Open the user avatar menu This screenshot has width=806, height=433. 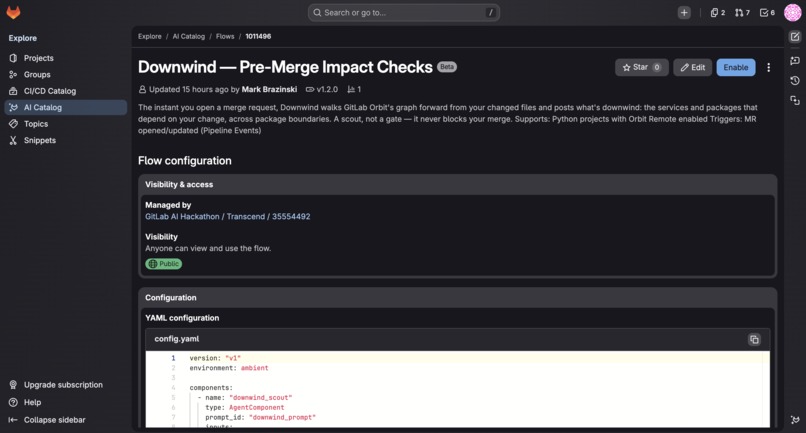(792, 13)
